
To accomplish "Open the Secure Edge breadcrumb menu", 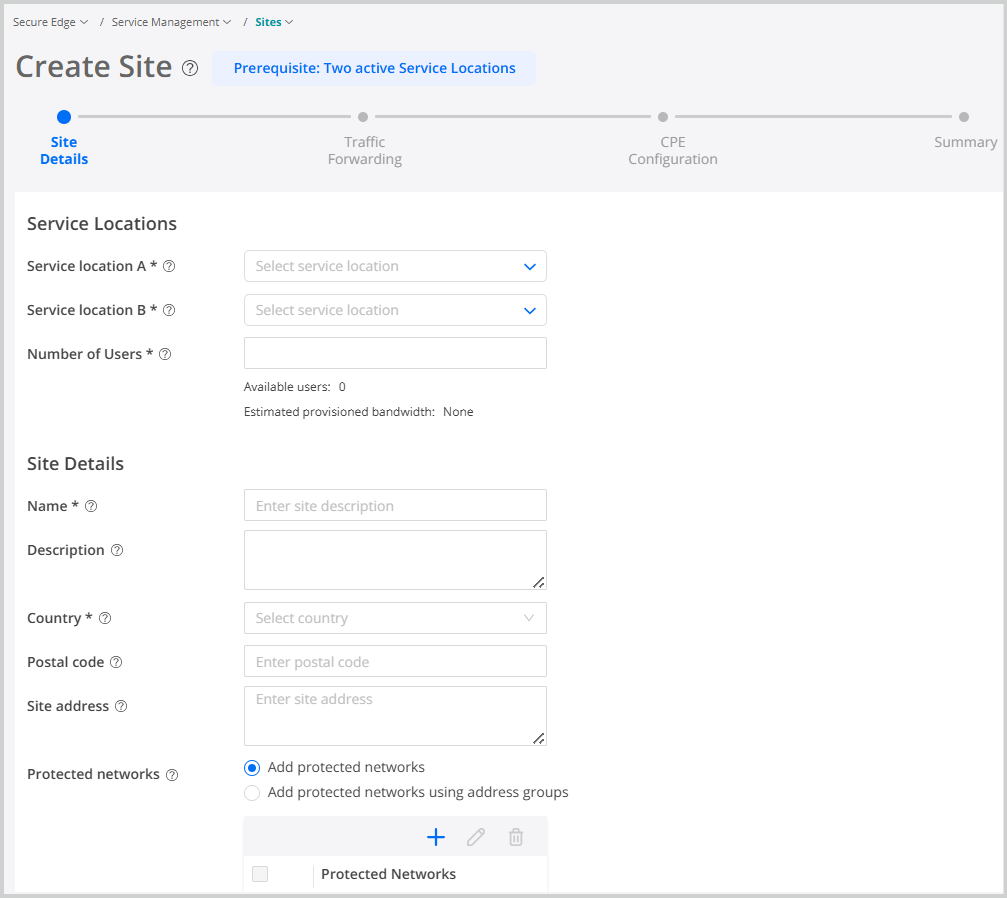I will coord(50,22).
